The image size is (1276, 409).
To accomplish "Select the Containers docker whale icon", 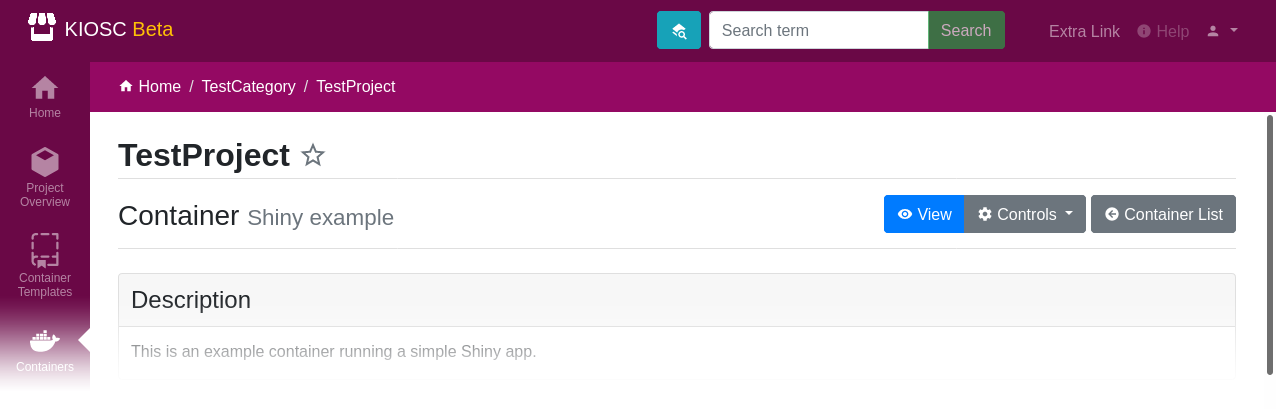I will coord(45,342).
